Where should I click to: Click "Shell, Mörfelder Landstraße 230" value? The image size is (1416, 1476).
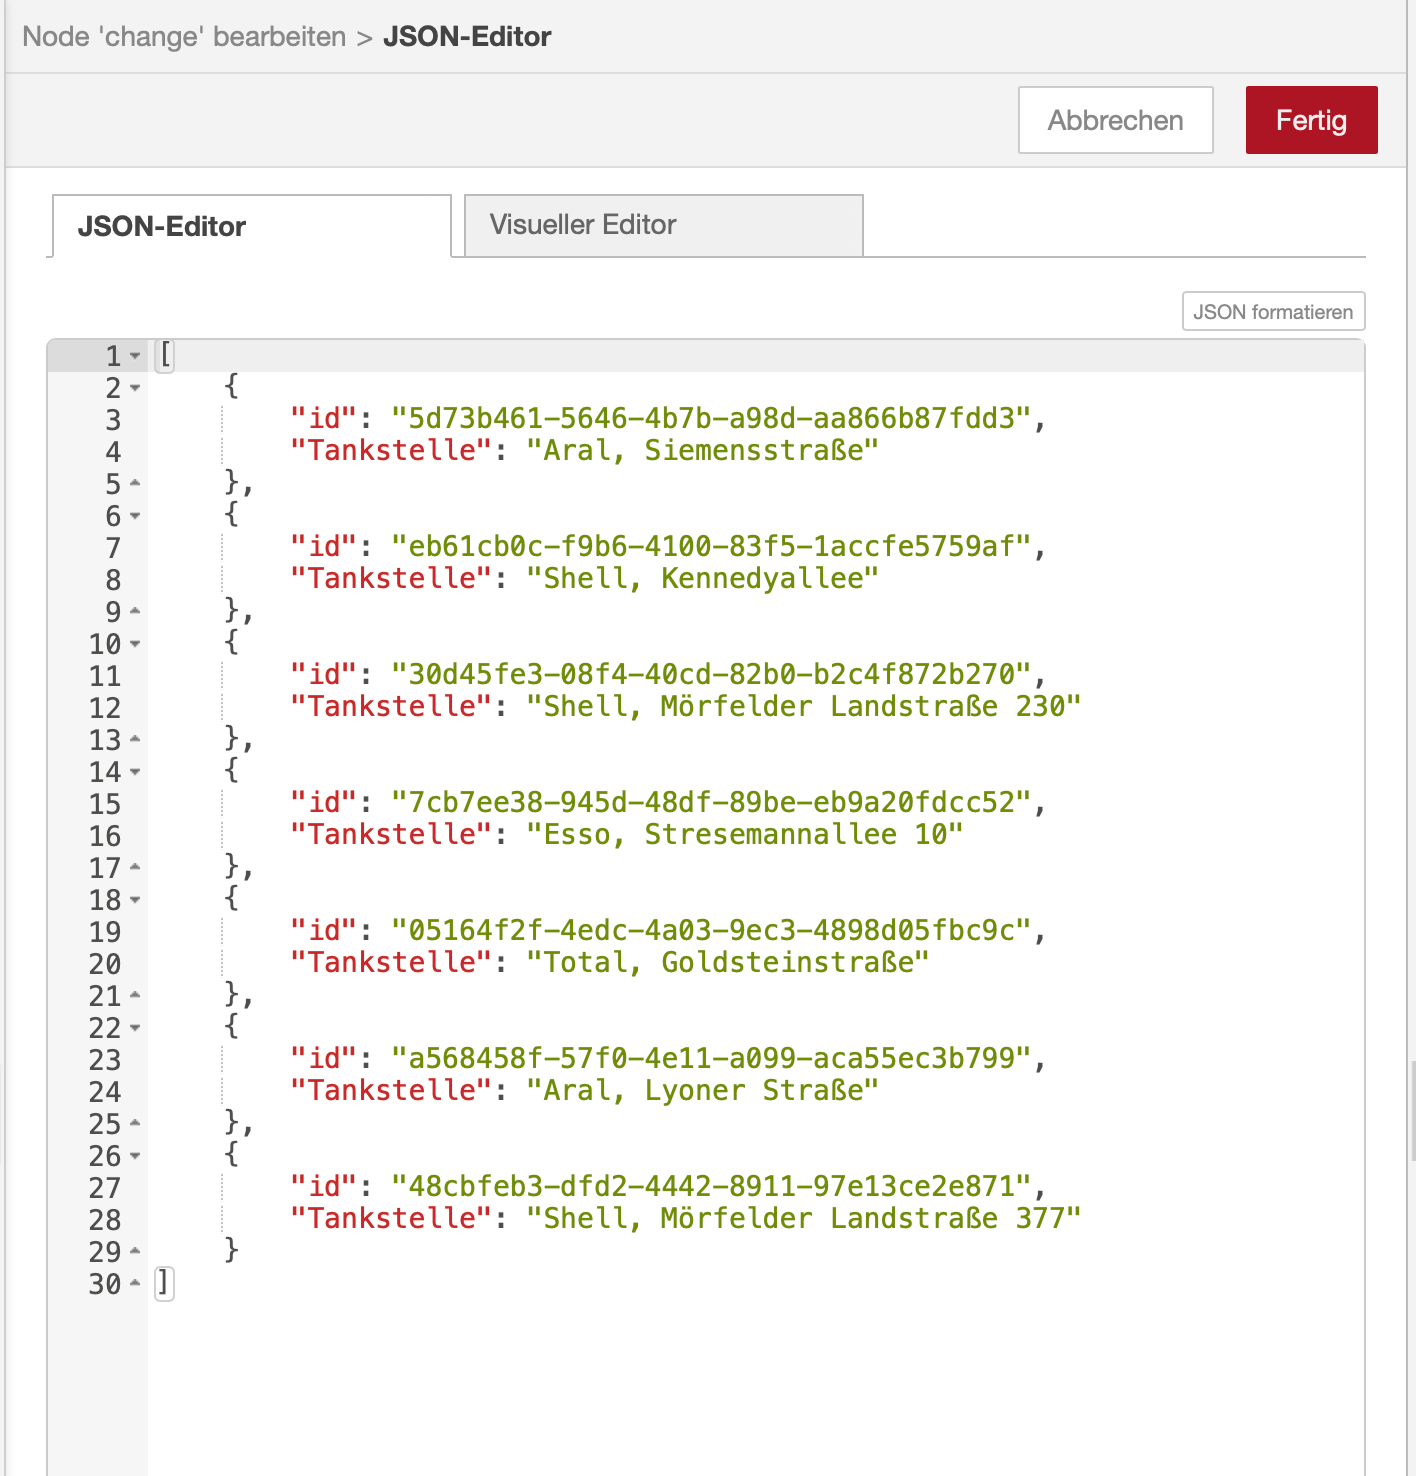tap(804, 706)
